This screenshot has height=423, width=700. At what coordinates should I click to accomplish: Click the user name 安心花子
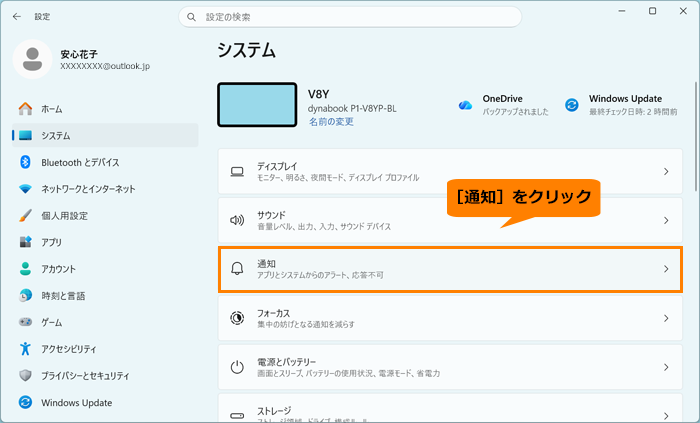pos(79,54)
